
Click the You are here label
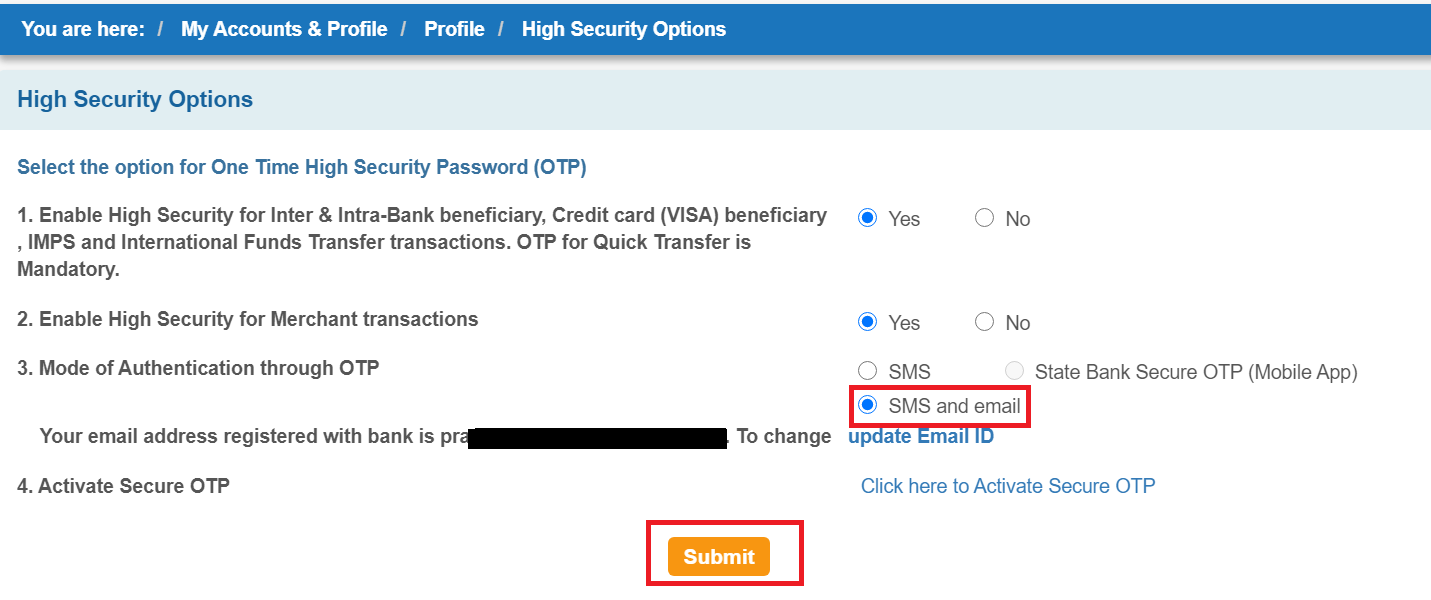(82, 29)
